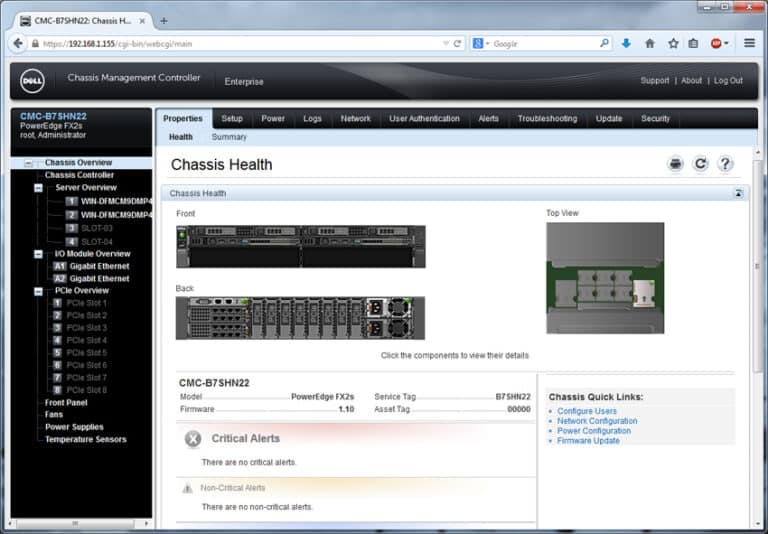Click the Front chassis view image

pyautogui.click(x=301, y=246)
